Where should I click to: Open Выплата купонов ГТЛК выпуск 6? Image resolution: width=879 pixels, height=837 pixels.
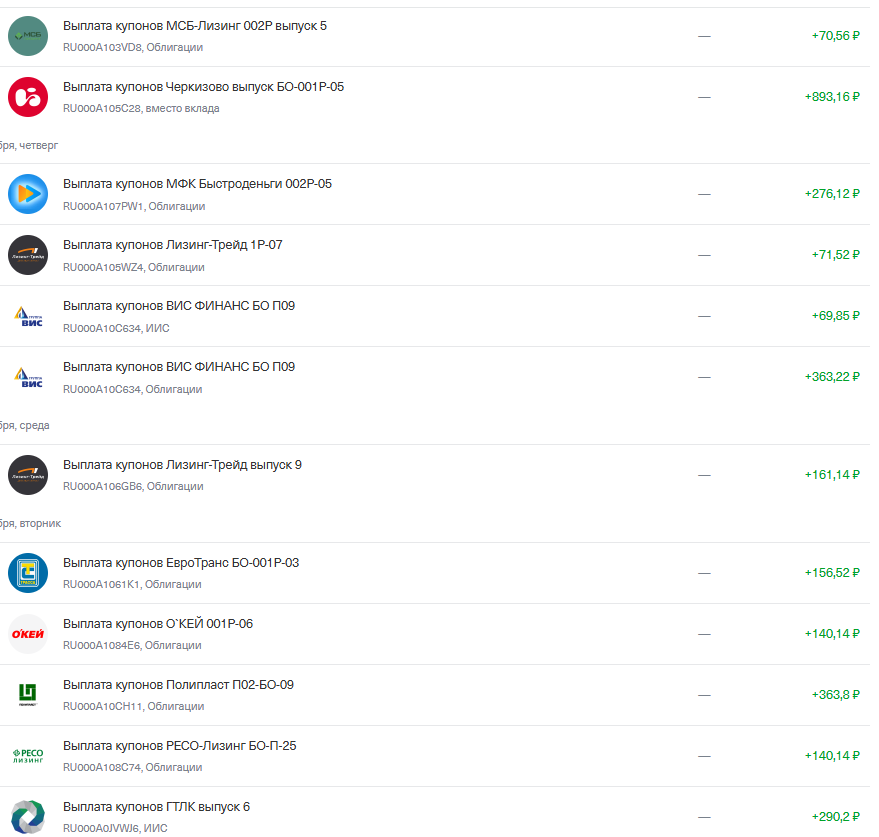pyautogui.click(x=156, y=807)
